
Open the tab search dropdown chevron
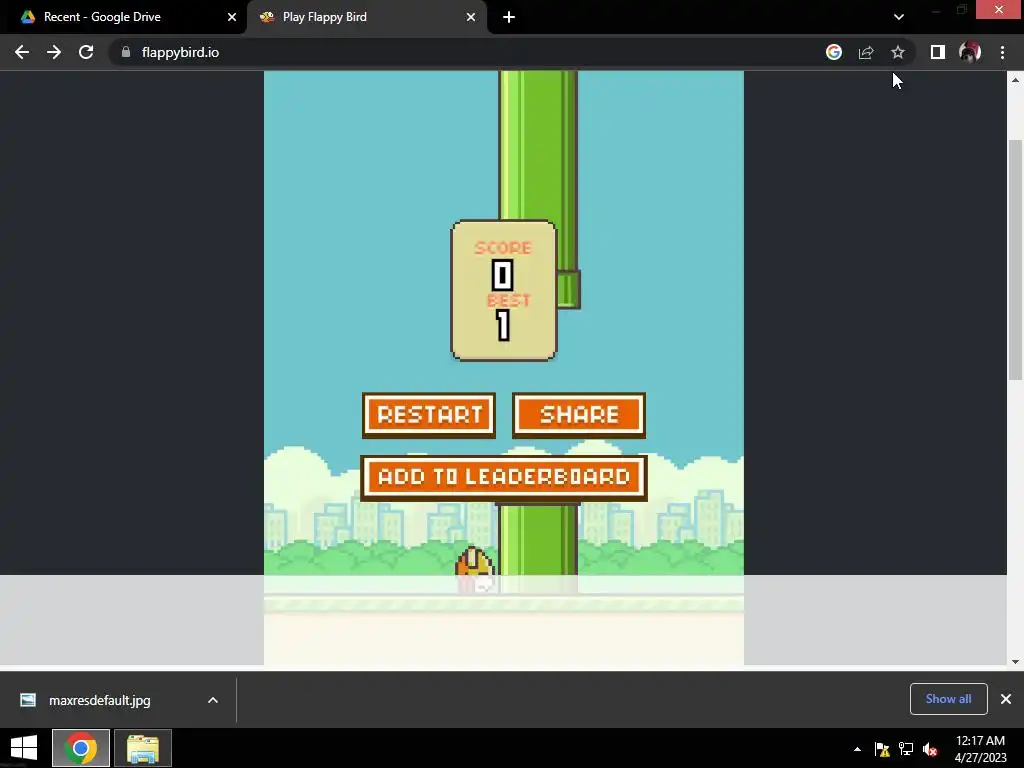[899, 17]
